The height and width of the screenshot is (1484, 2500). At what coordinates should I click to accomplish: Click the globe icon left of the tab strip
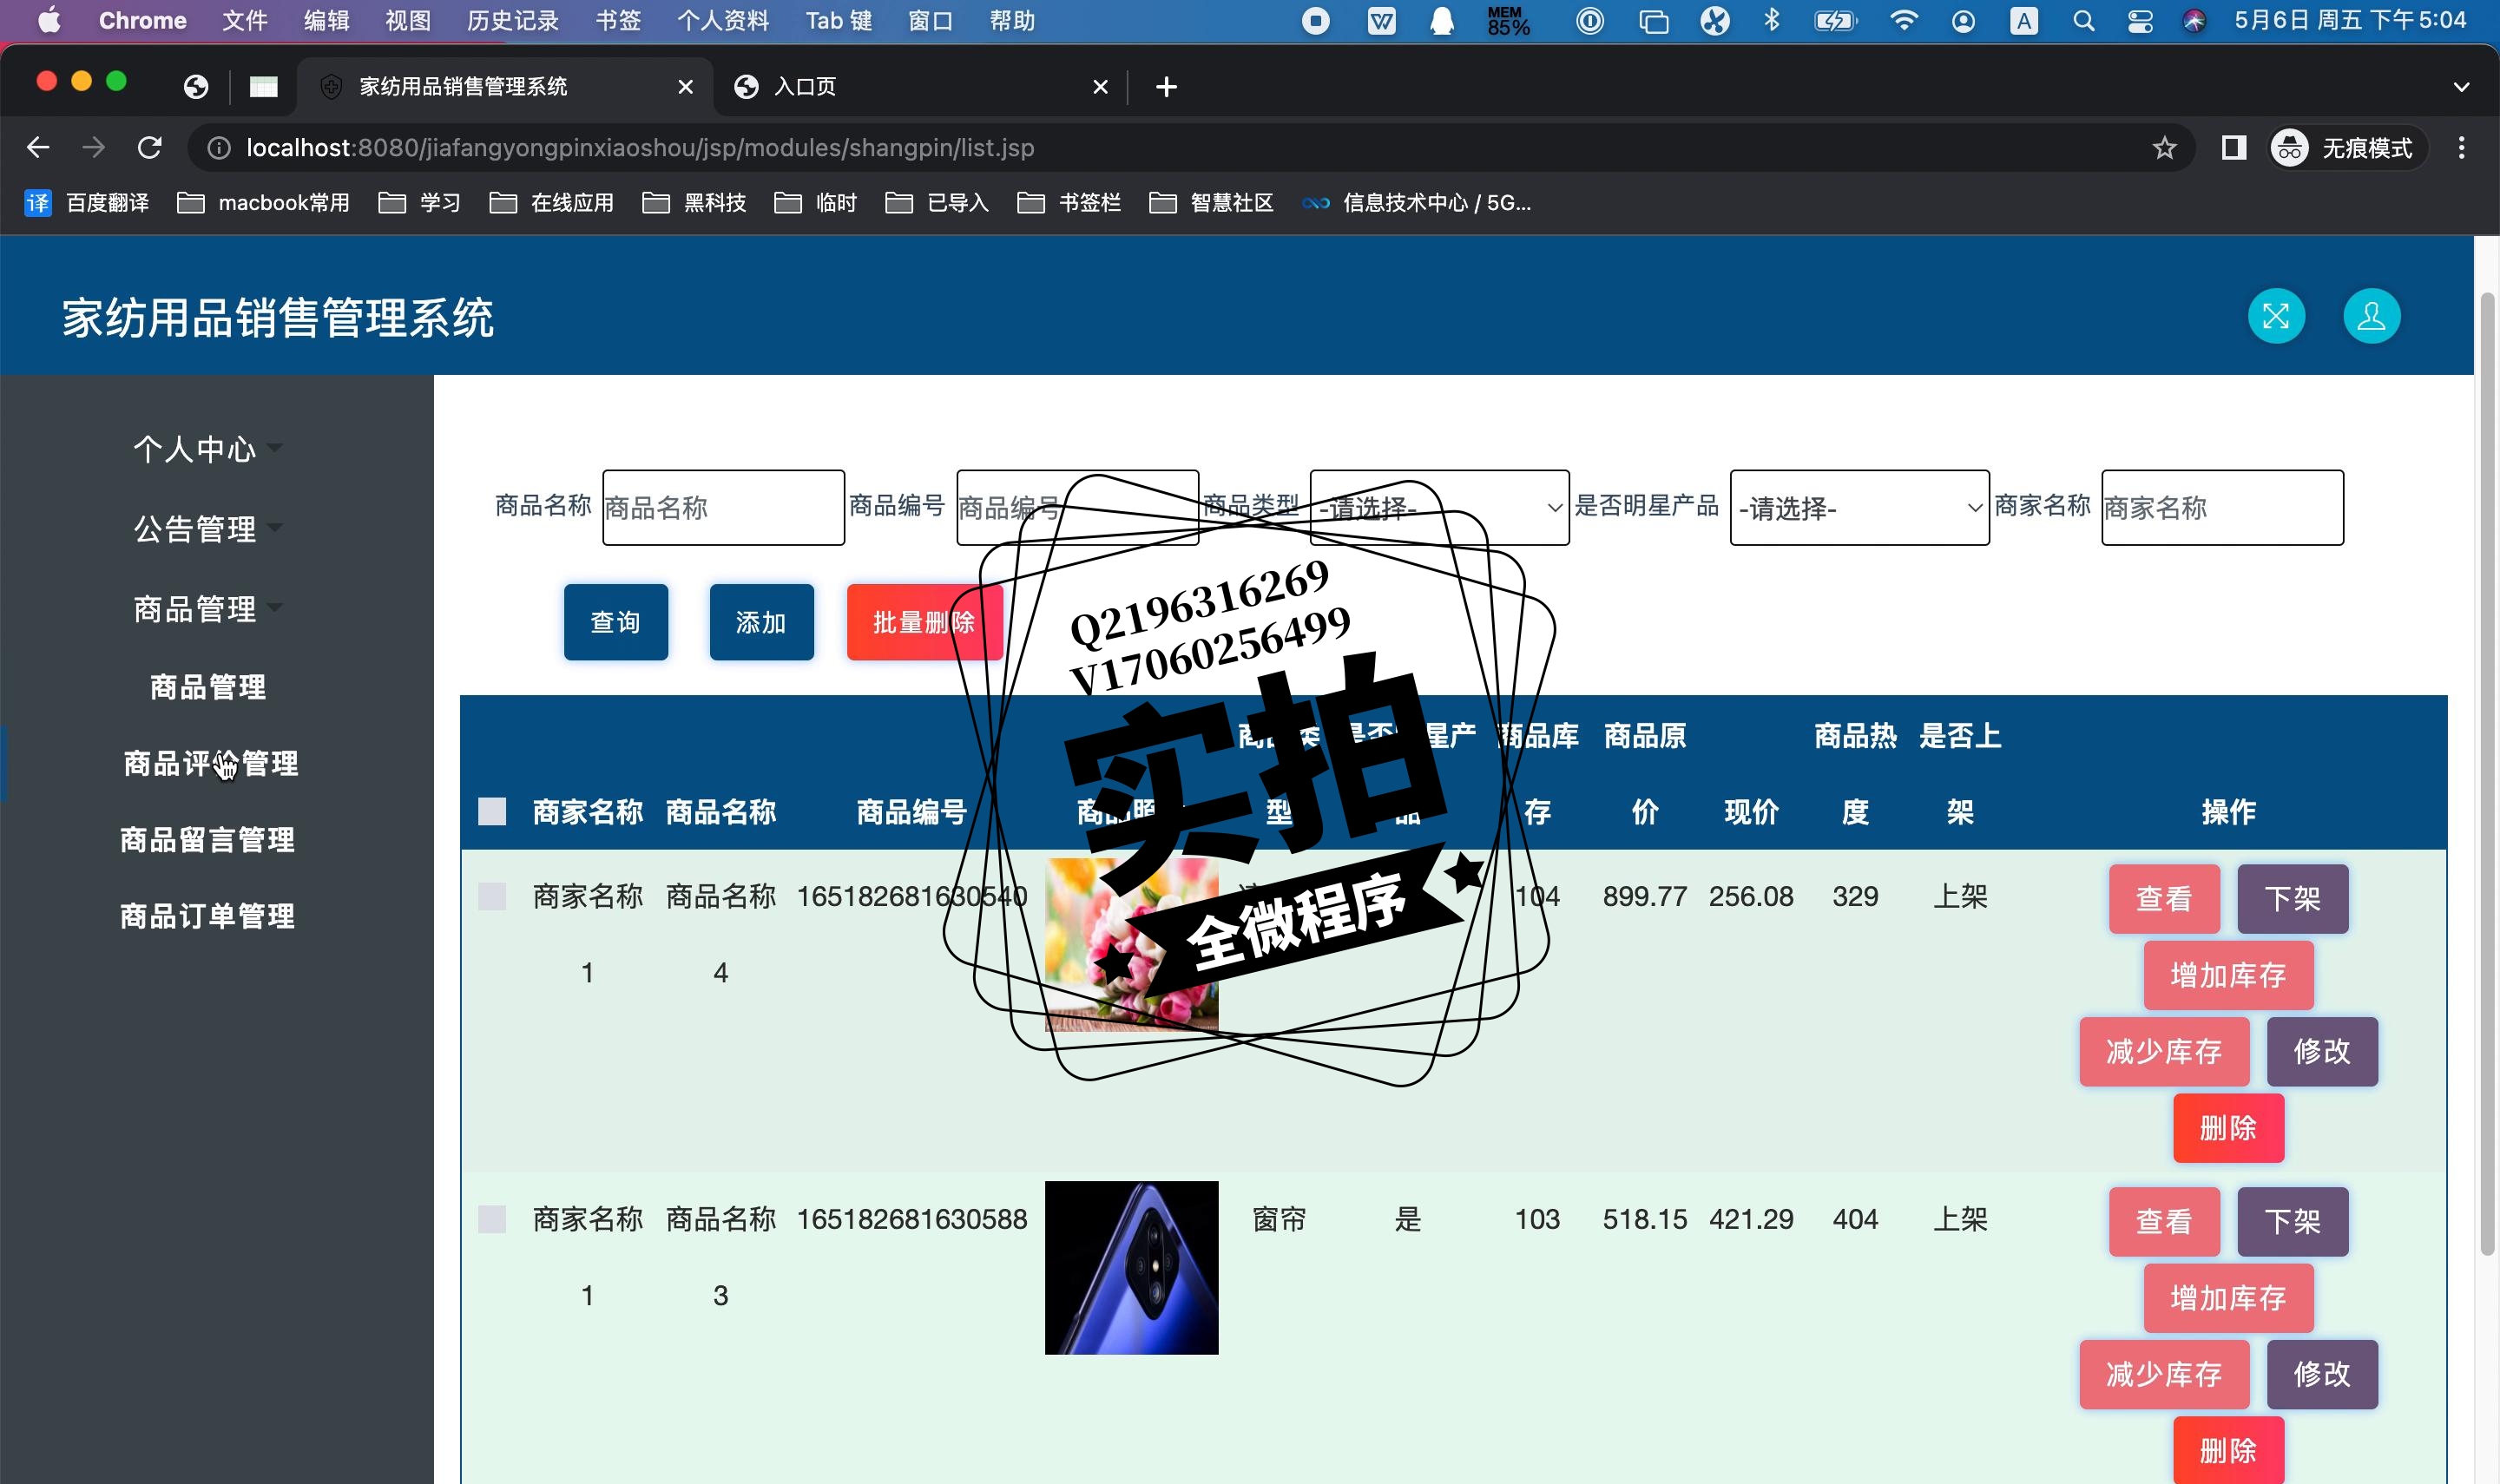point(196,87)
